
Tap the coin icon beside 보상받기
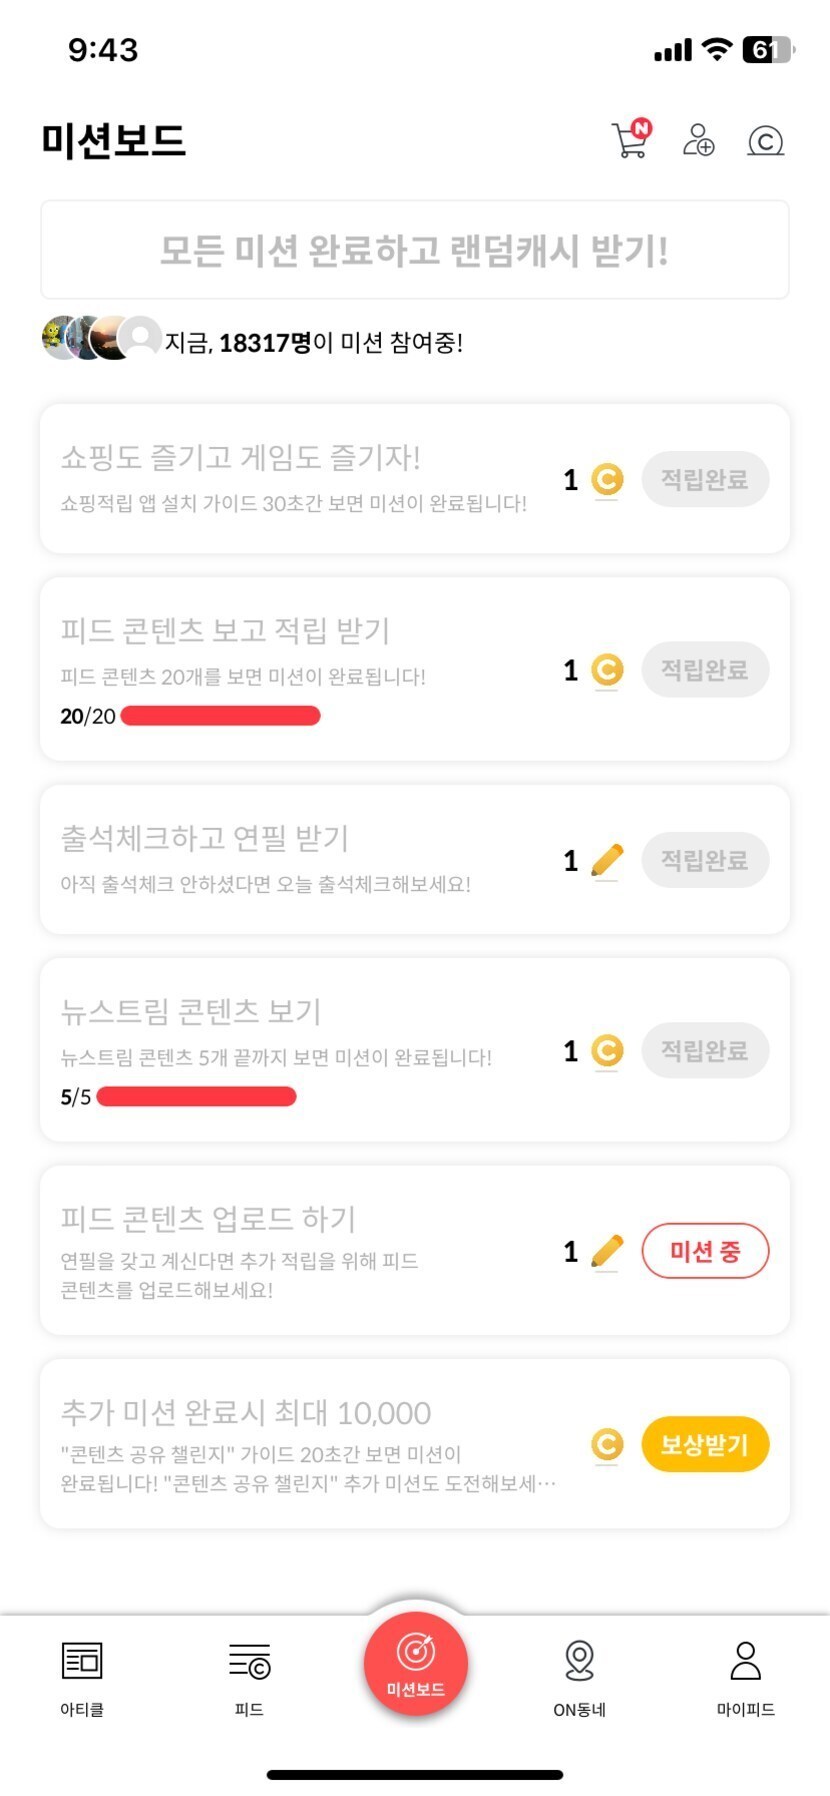coord(607,1444)
